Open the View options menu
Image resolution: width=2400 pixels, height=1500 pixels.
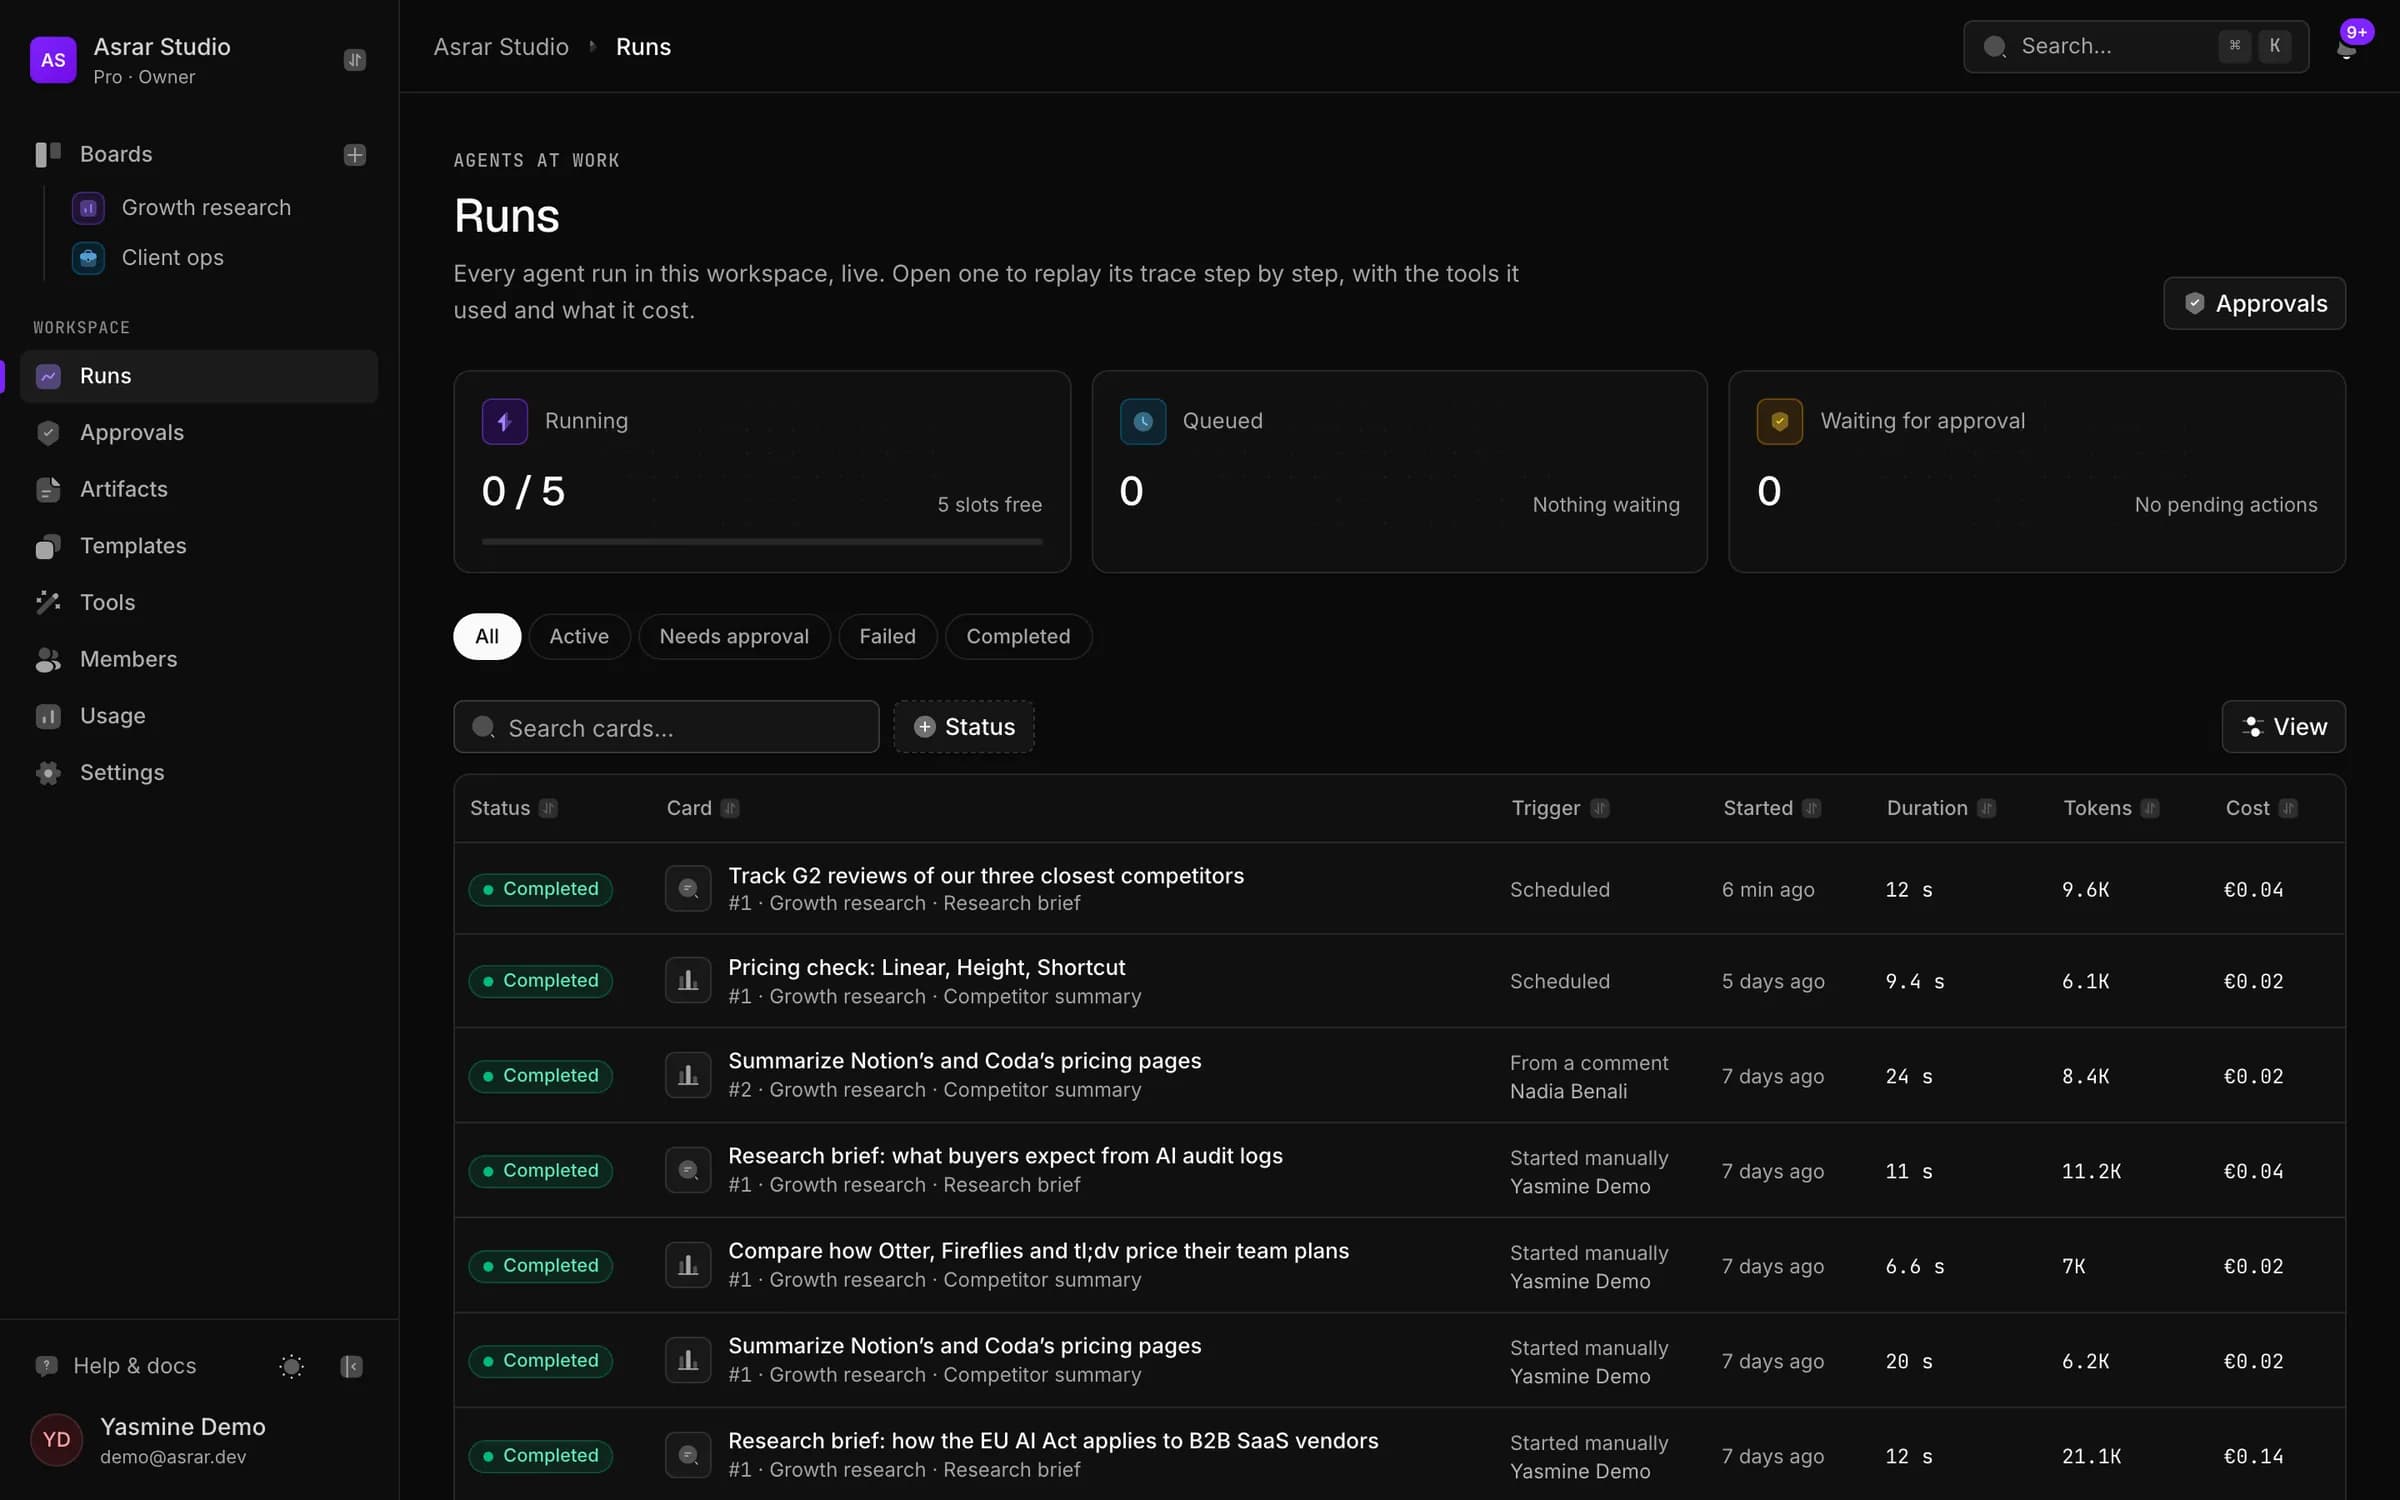tap(2283, 727)
